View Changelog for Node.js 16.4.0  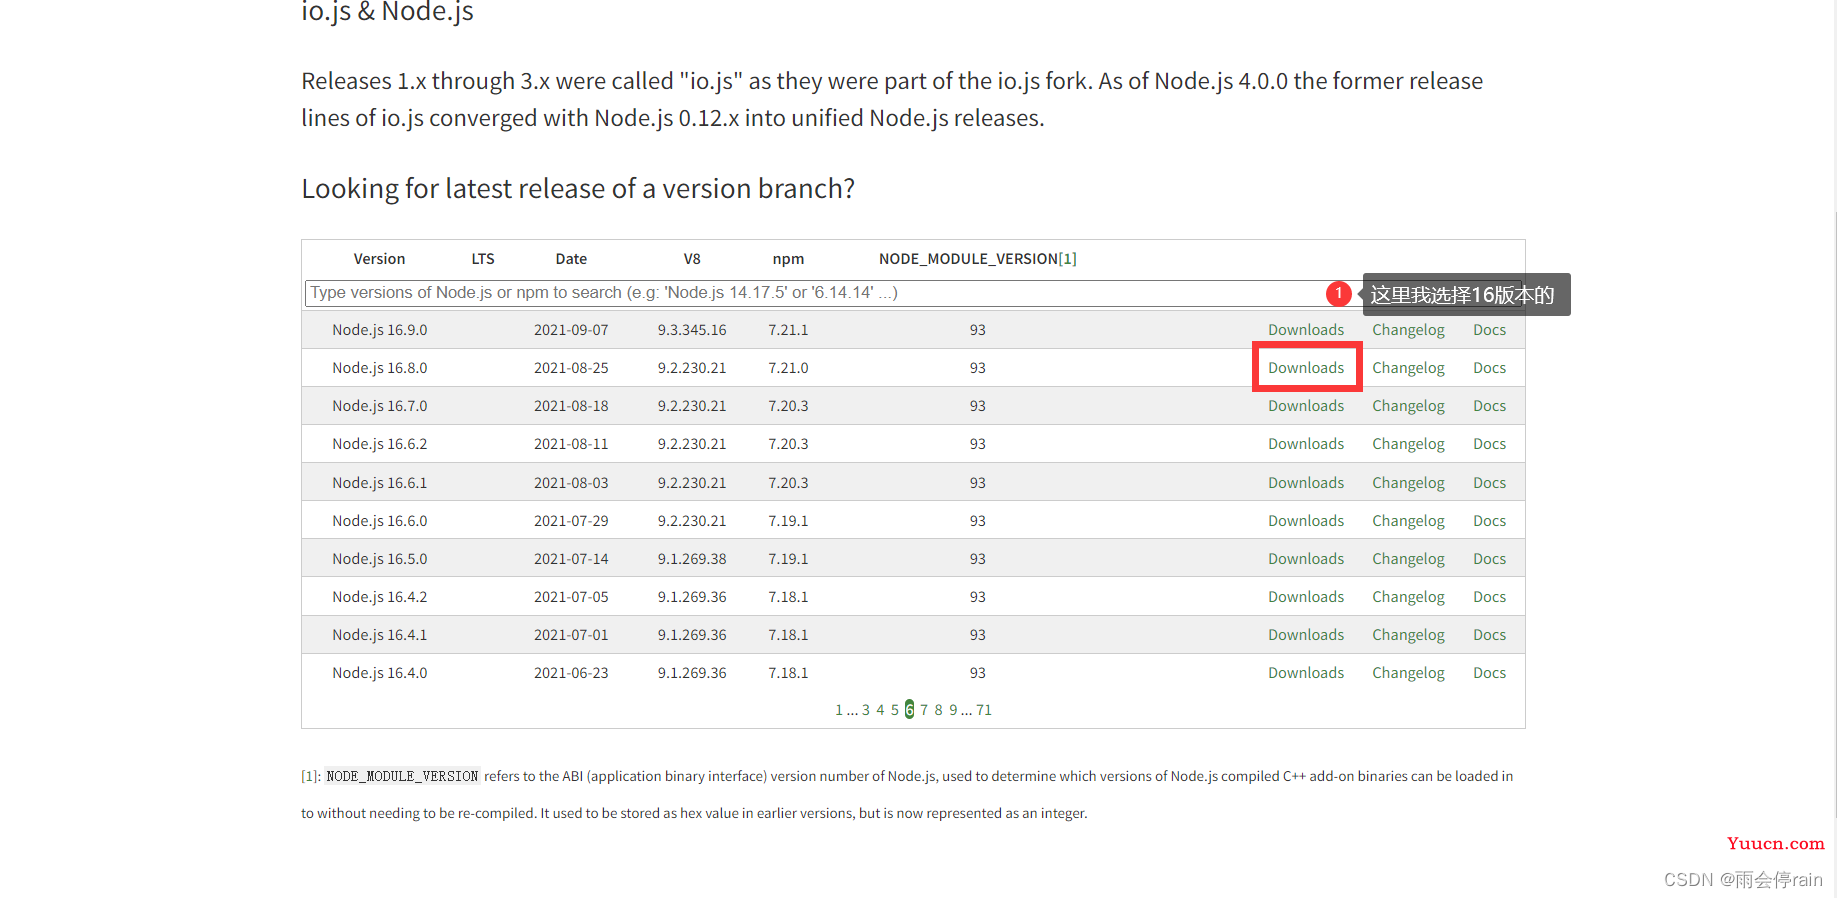coord(1408,673)
